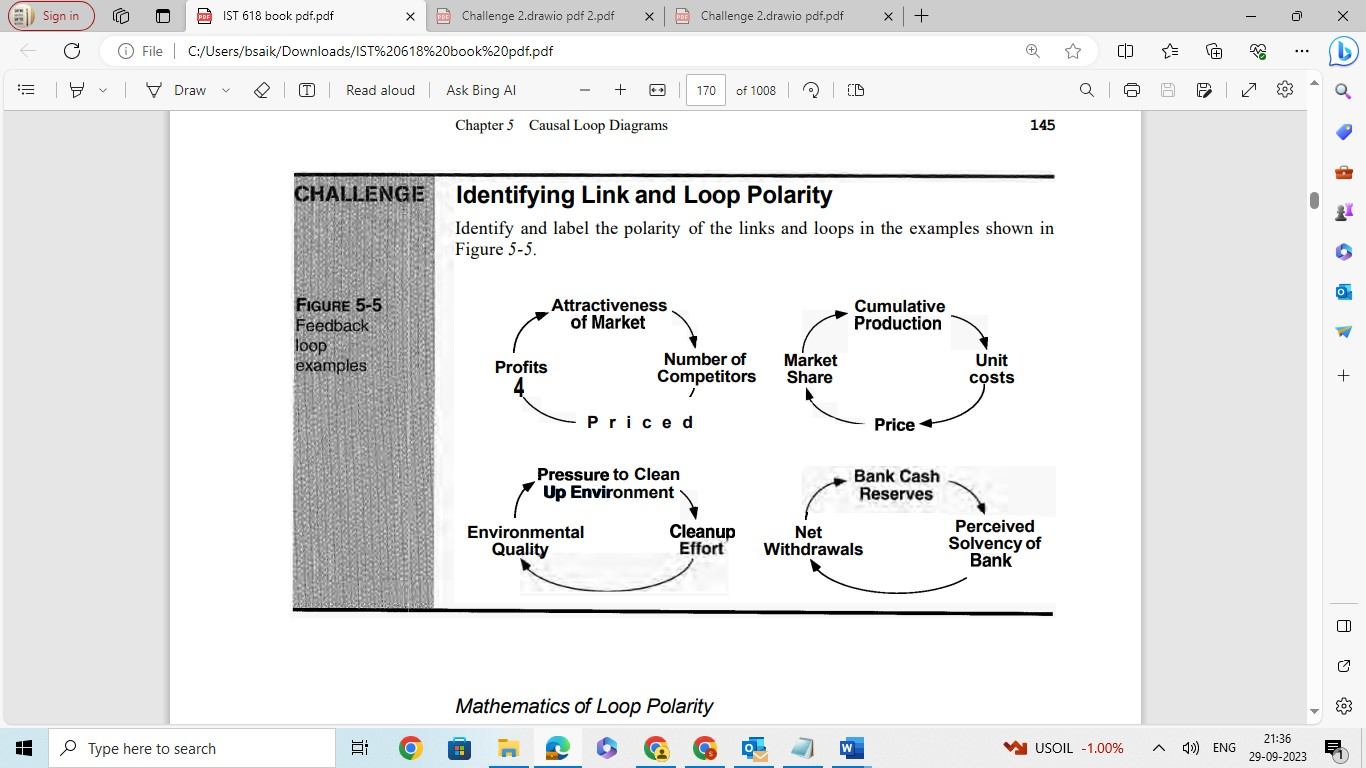Open Bing Chat in the sidebar

click(1343, 53)
